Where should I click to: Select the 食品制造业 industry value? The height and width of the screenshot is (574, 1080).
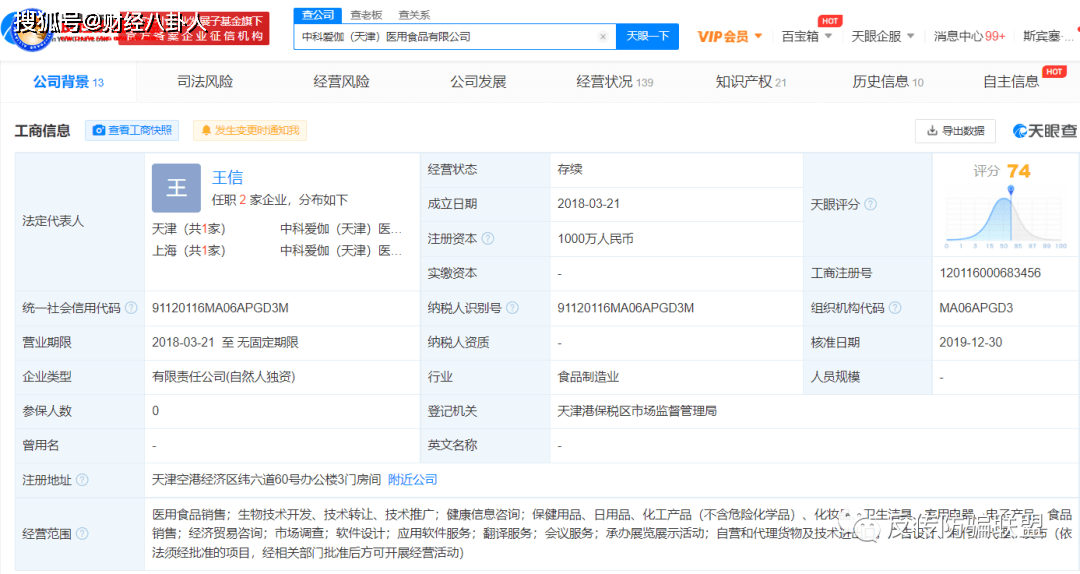click(588, 377)
